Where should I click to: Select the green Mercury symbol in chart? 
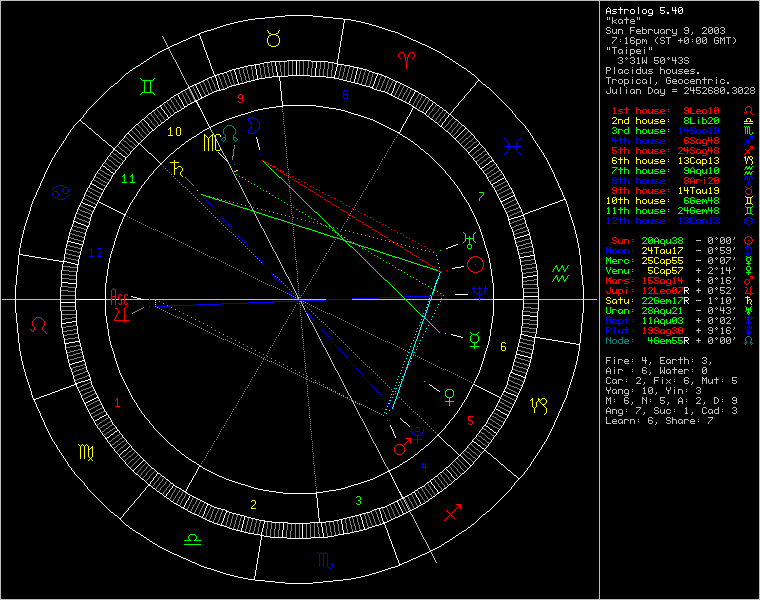475,340
